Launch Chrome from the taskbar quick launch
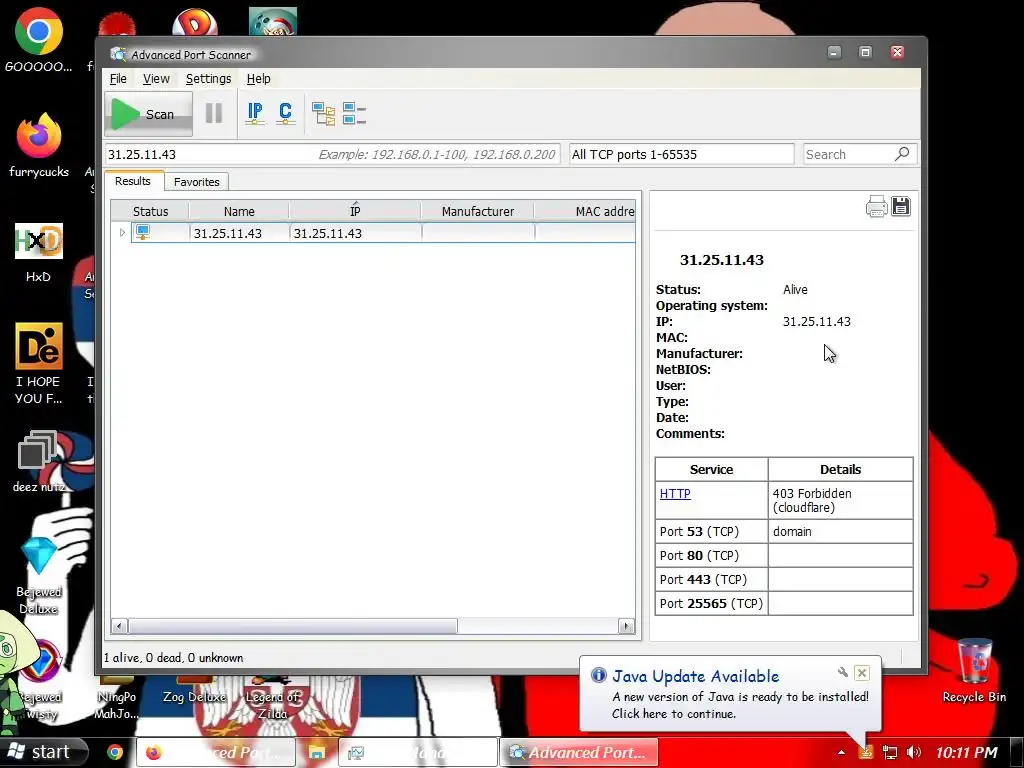 115,752
